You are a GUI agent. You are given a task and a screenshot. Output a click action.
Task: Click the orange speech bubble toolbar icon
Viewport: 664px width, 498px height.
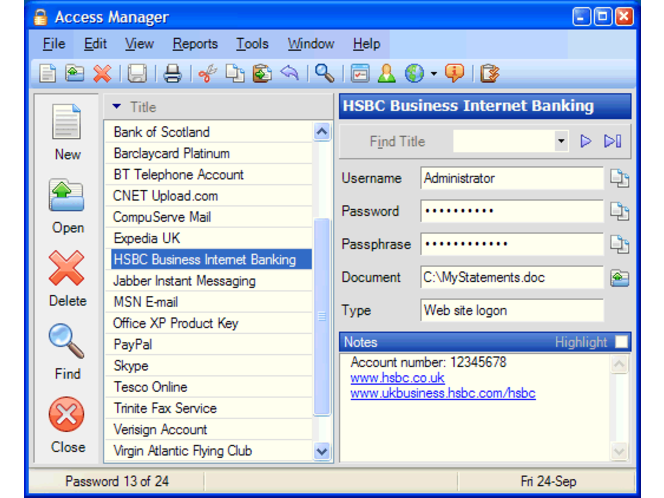tap(454, 73)
